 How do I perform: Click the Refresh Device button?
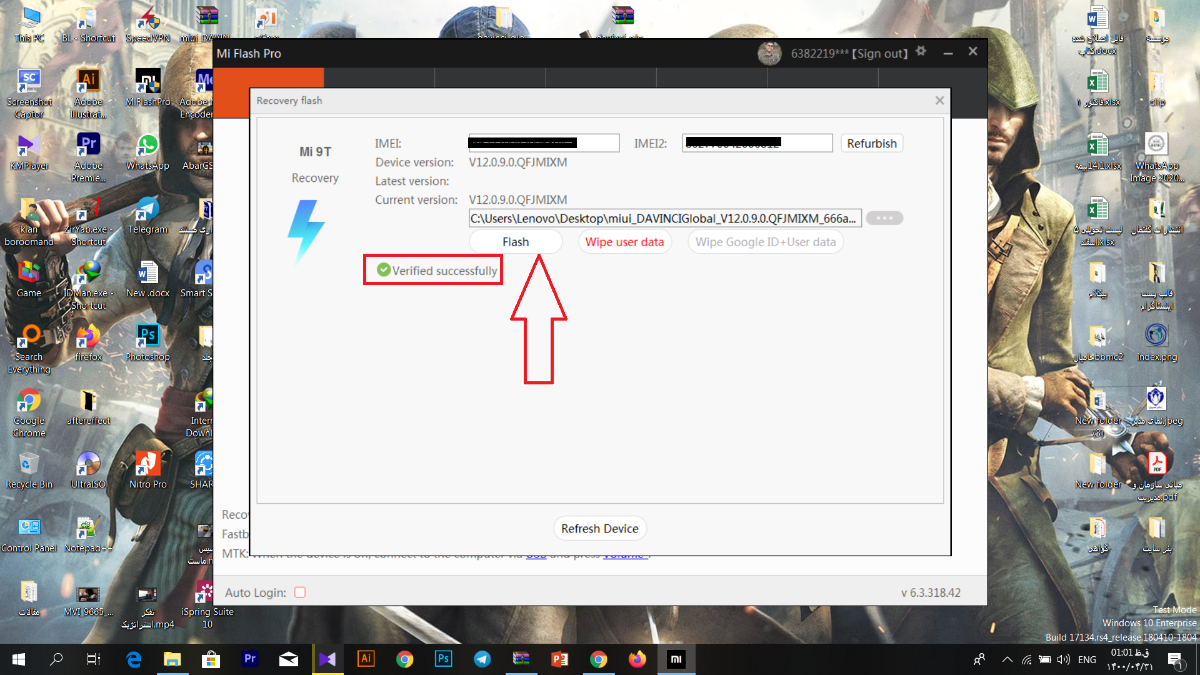click(x=600, y=528)
